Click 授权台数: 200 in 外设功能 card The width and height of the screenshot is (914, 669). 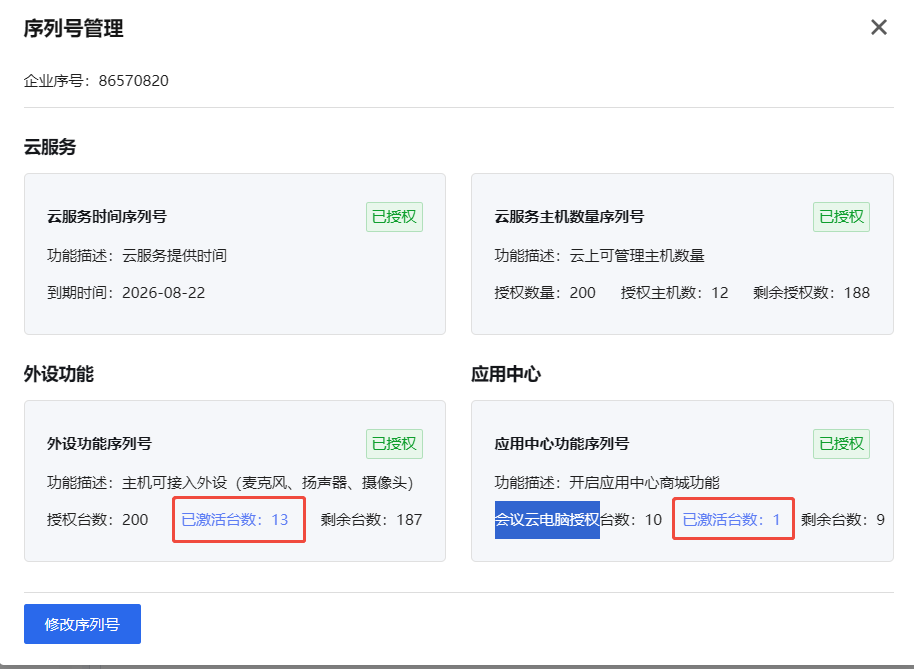click(98, 519)
